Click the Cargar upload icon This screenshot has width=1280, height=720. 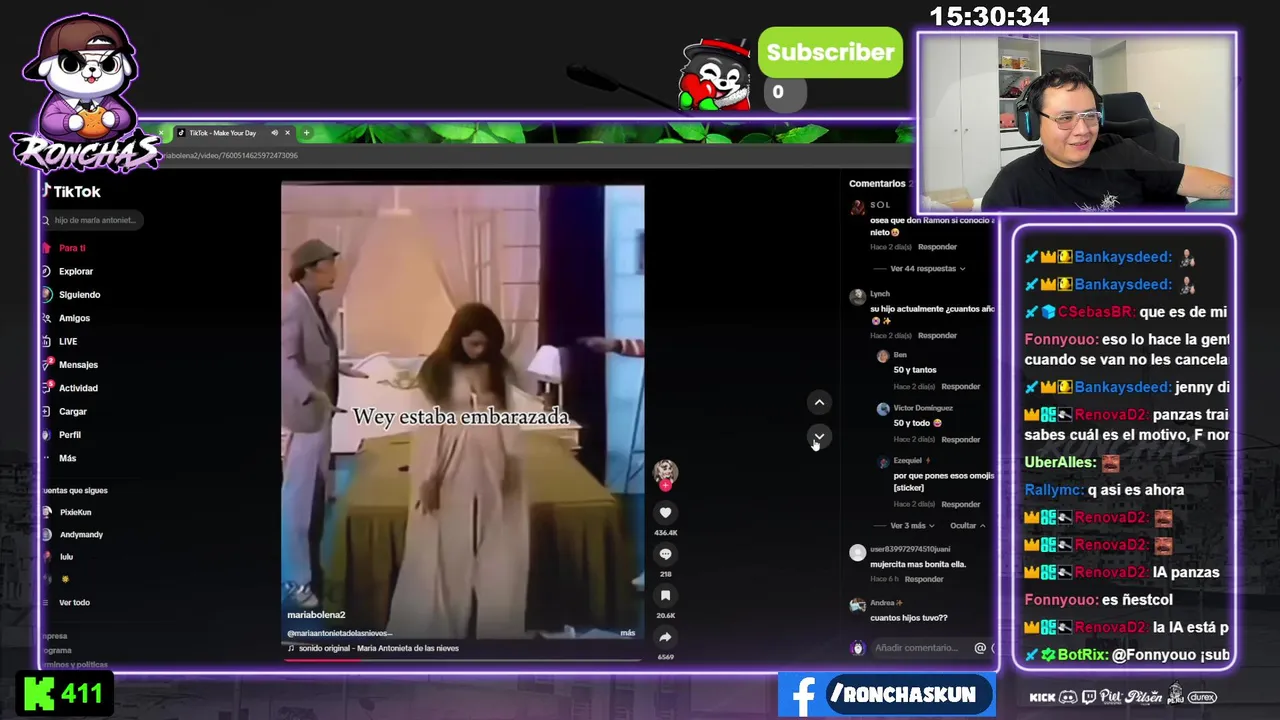pos(46,411)
